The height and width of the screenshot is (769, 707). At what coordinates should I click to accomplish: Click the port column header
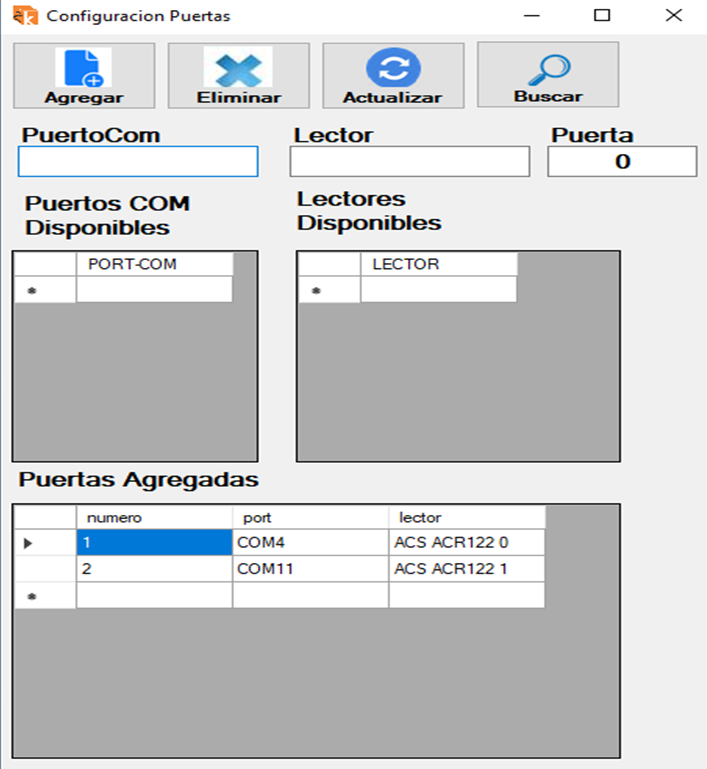coord(310,517)
